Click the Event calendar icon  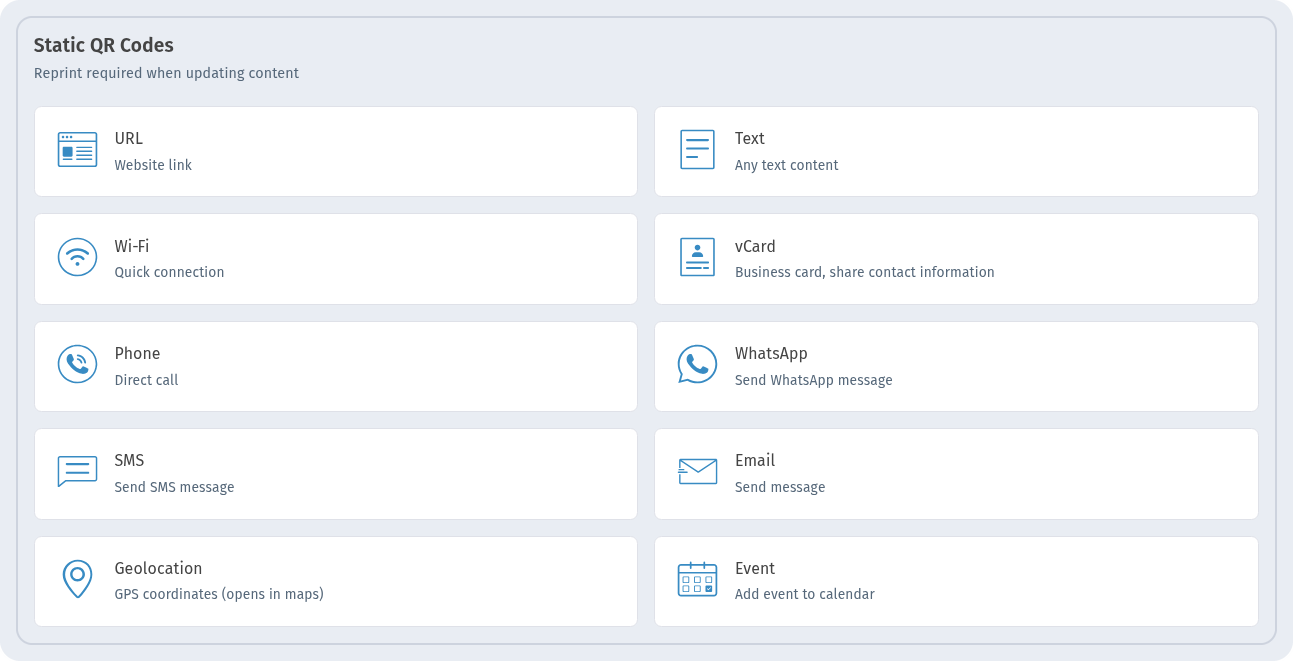coord(697,579)
